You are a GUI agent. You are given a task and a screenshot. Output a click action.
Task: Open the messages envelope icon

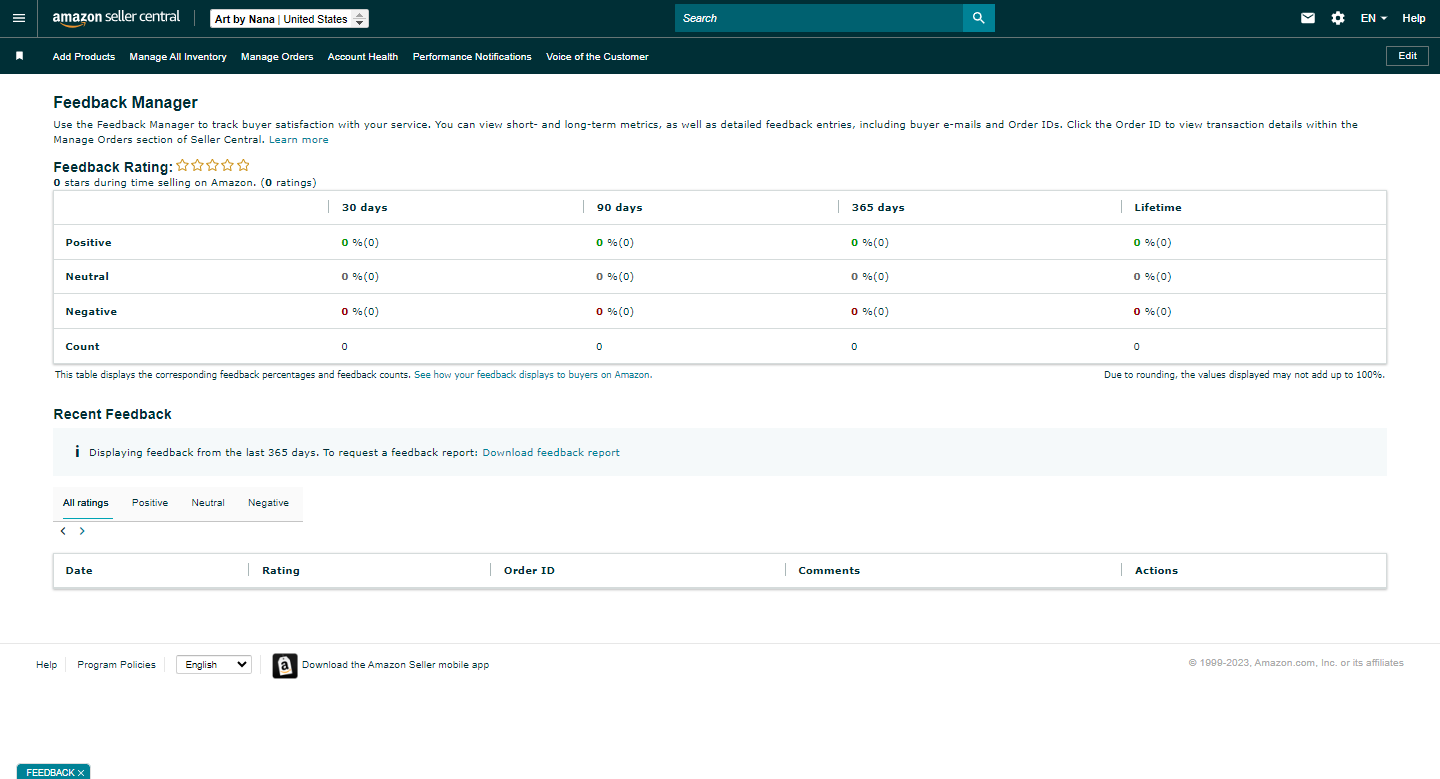pyautogui.click(x=1308, y=18)
